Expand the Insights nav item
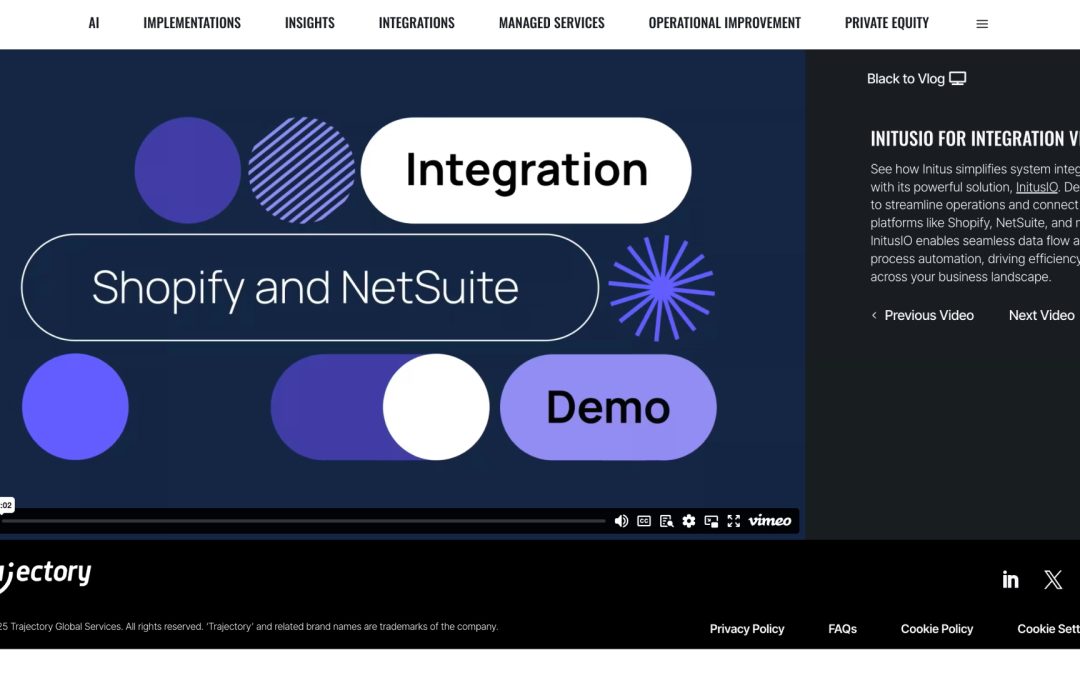This screenshot has width=1080, height=675. (309, 23)
